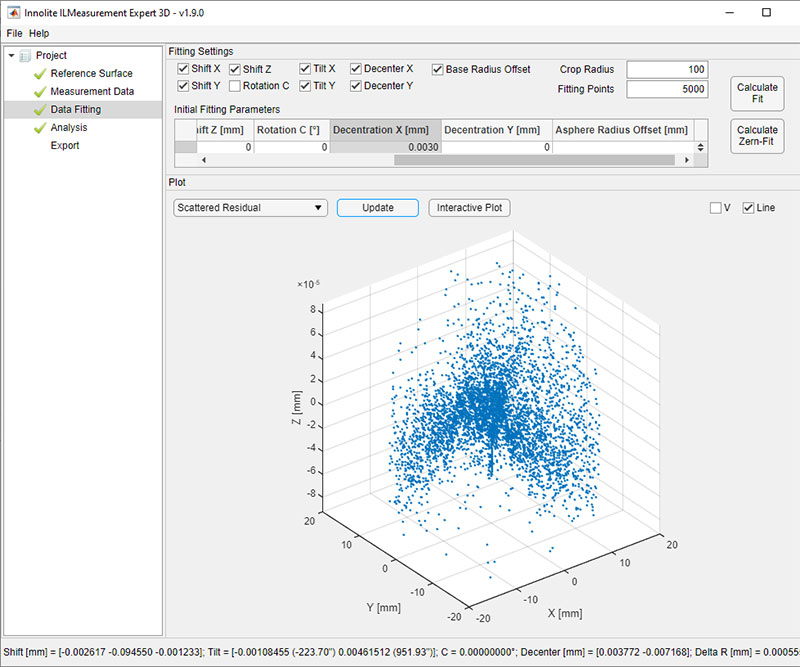Viewport: 800px width, 667px height.
Task: Uncheck the Line checkbox
Action: (x=748, y=208)
